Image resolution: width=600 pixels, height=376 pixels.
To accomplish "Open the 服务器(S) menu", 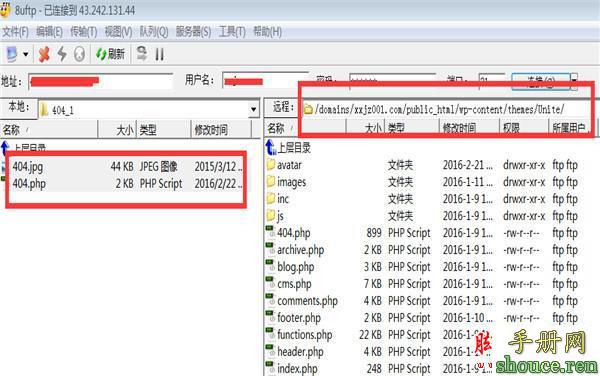I will 193,32.
